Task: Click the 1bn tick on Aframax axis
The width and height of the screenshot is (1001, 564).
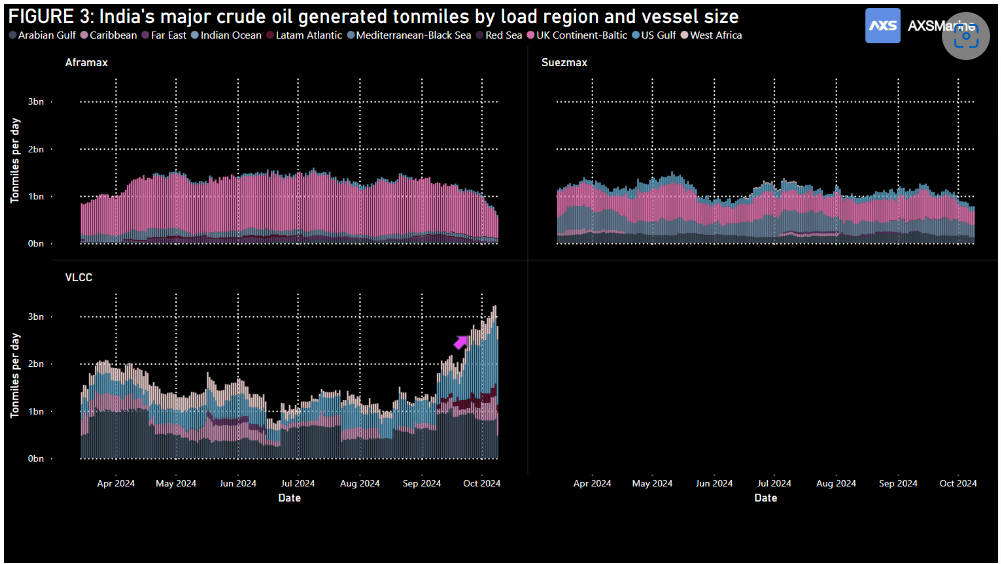Action: [36, 197]
